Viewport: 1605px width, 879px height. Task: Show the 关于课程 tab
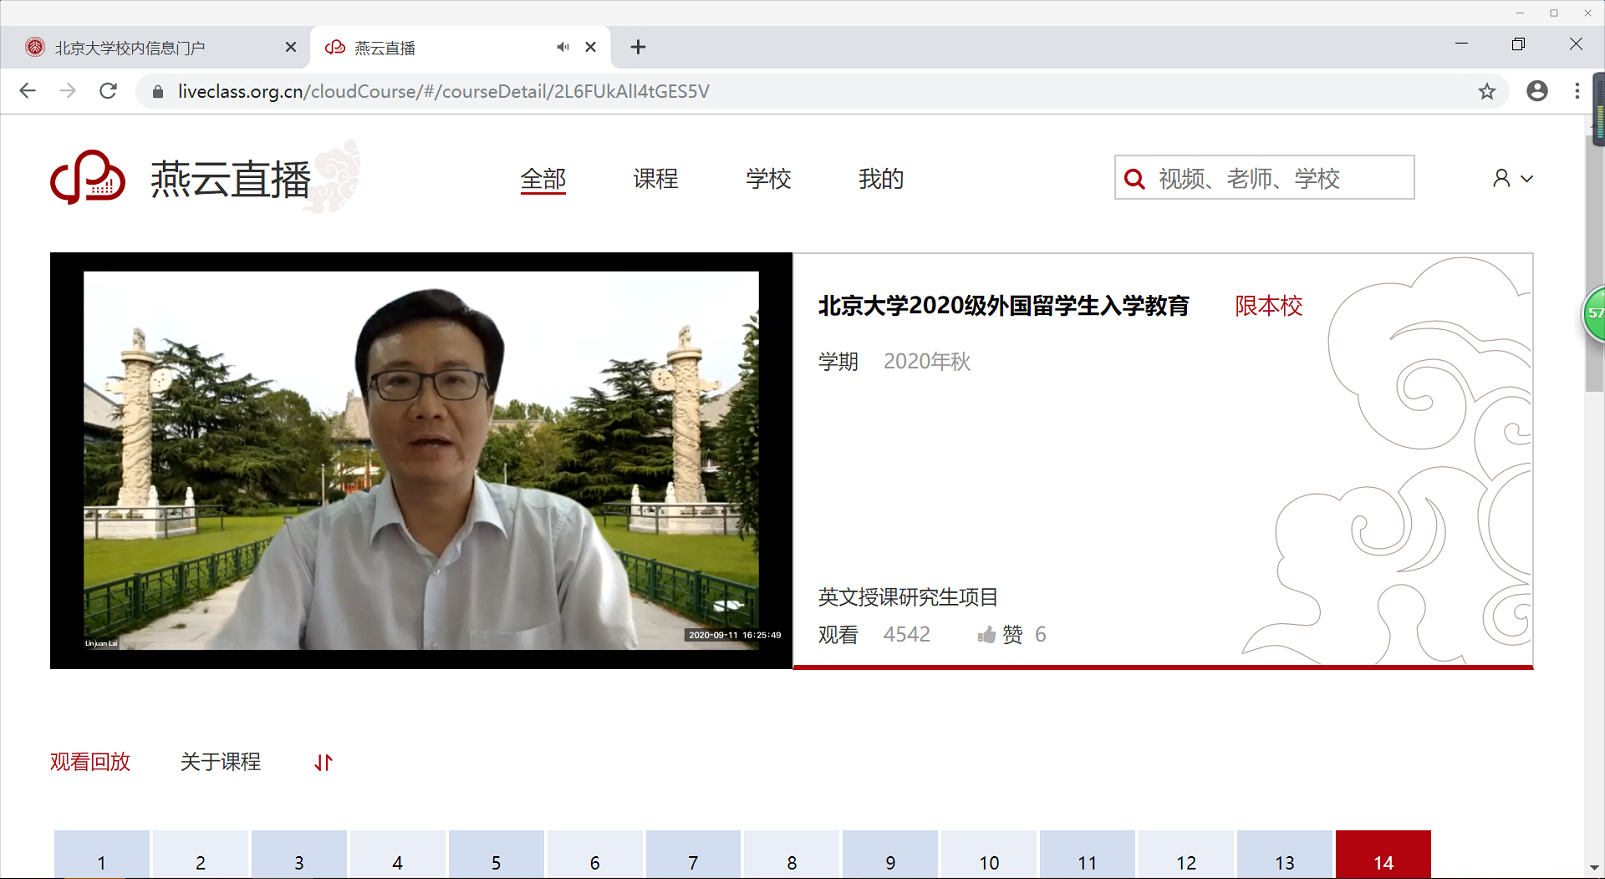point(220,762)
